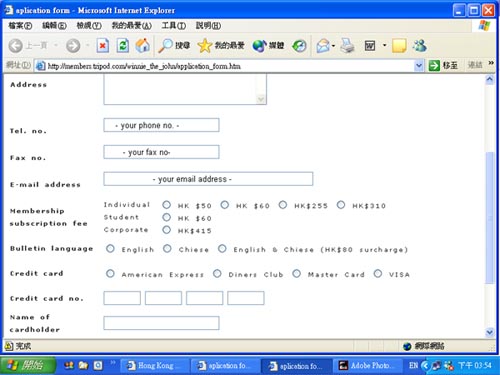Open the 檔案(F) menu
Image resolution: width=500 pixels, height=375 pixels.
pos(20,26)
